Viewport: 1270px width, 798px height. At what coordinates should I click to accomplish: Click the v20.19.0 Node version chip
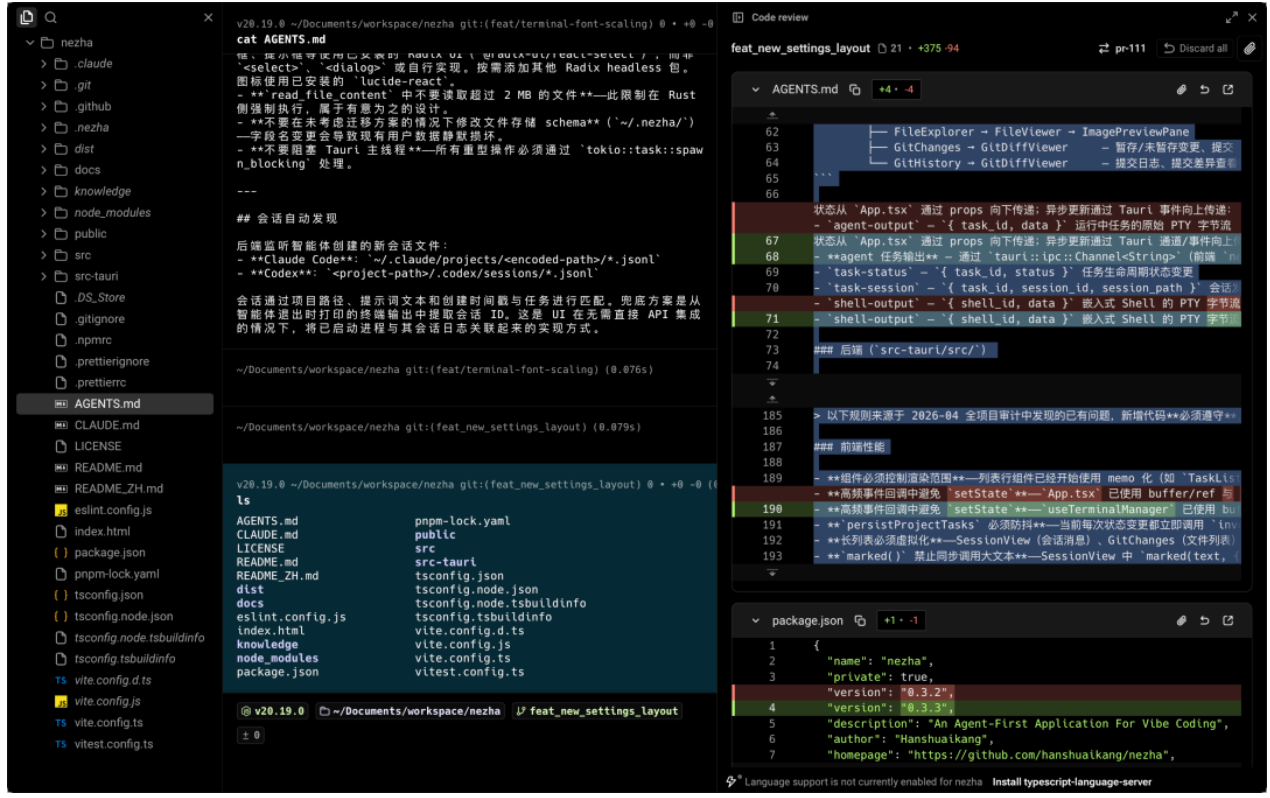272,711
